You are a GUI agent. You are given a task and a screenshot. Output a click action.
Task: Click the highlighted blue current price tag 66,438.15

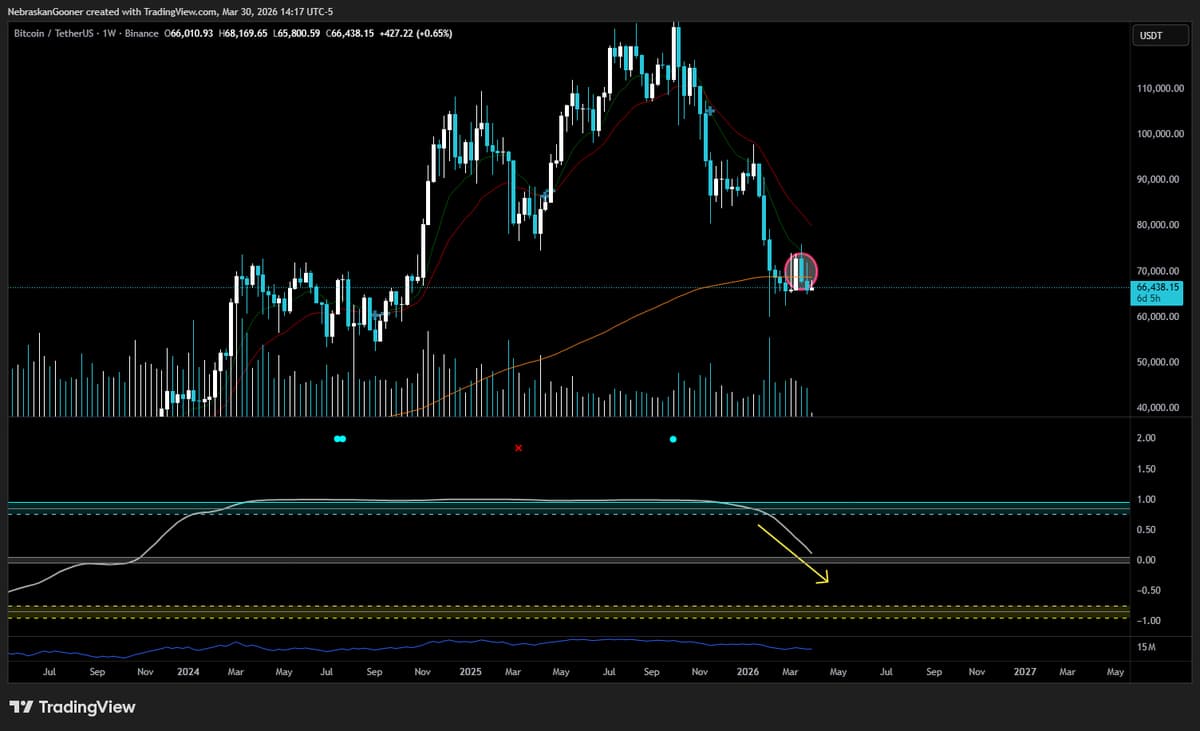click(x=1155, y=285)
